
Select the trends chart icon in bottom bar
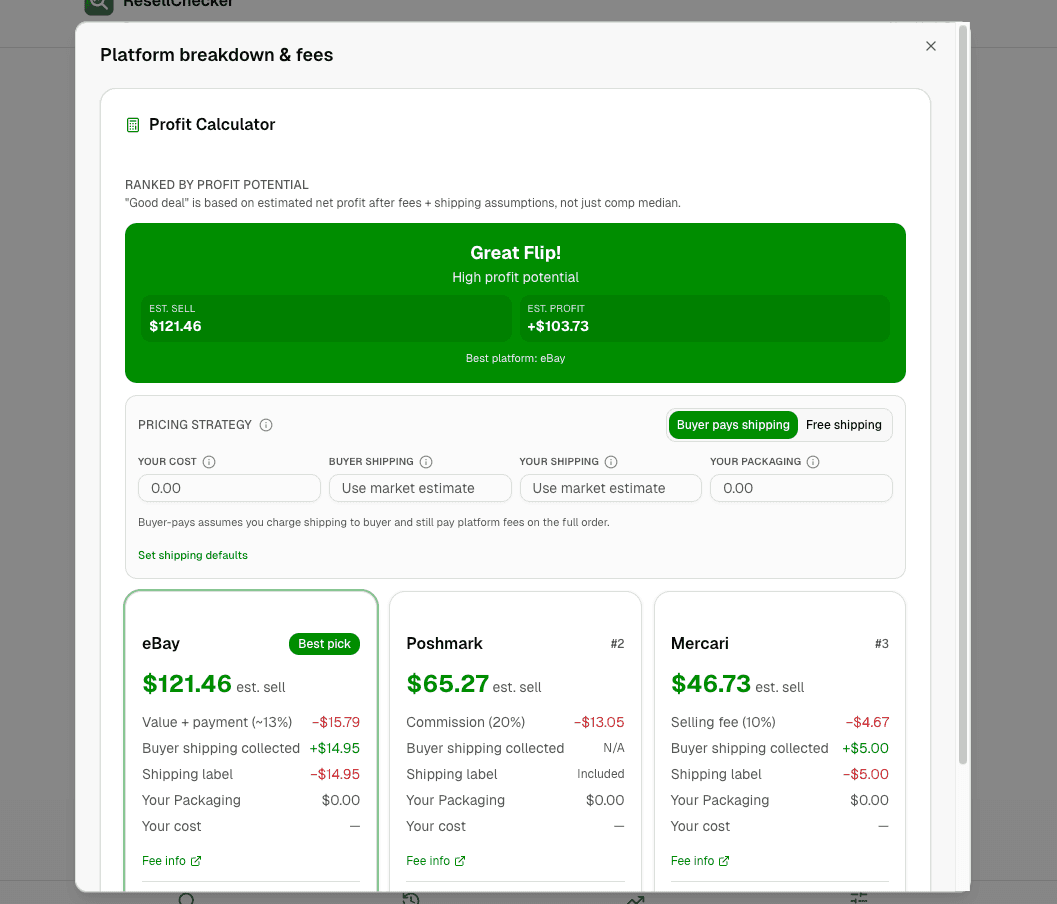pyautogui.click(x=635, y=898)
